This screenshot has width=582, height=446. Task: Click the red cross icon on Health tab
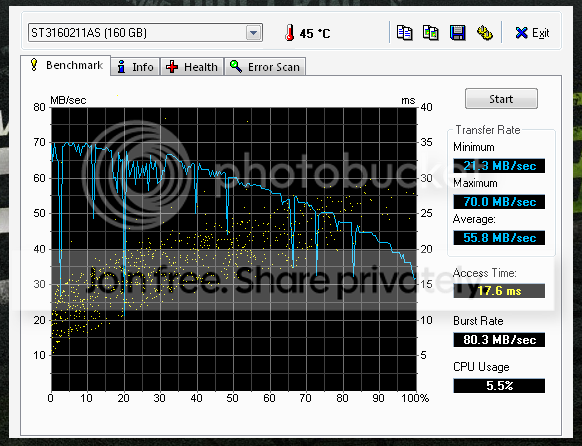(171, 67)
